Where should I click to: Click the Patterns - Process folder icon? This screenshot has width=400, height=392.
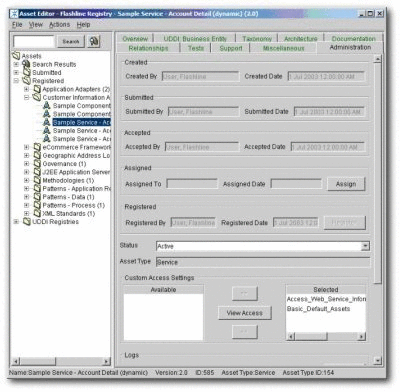(37, 205)
